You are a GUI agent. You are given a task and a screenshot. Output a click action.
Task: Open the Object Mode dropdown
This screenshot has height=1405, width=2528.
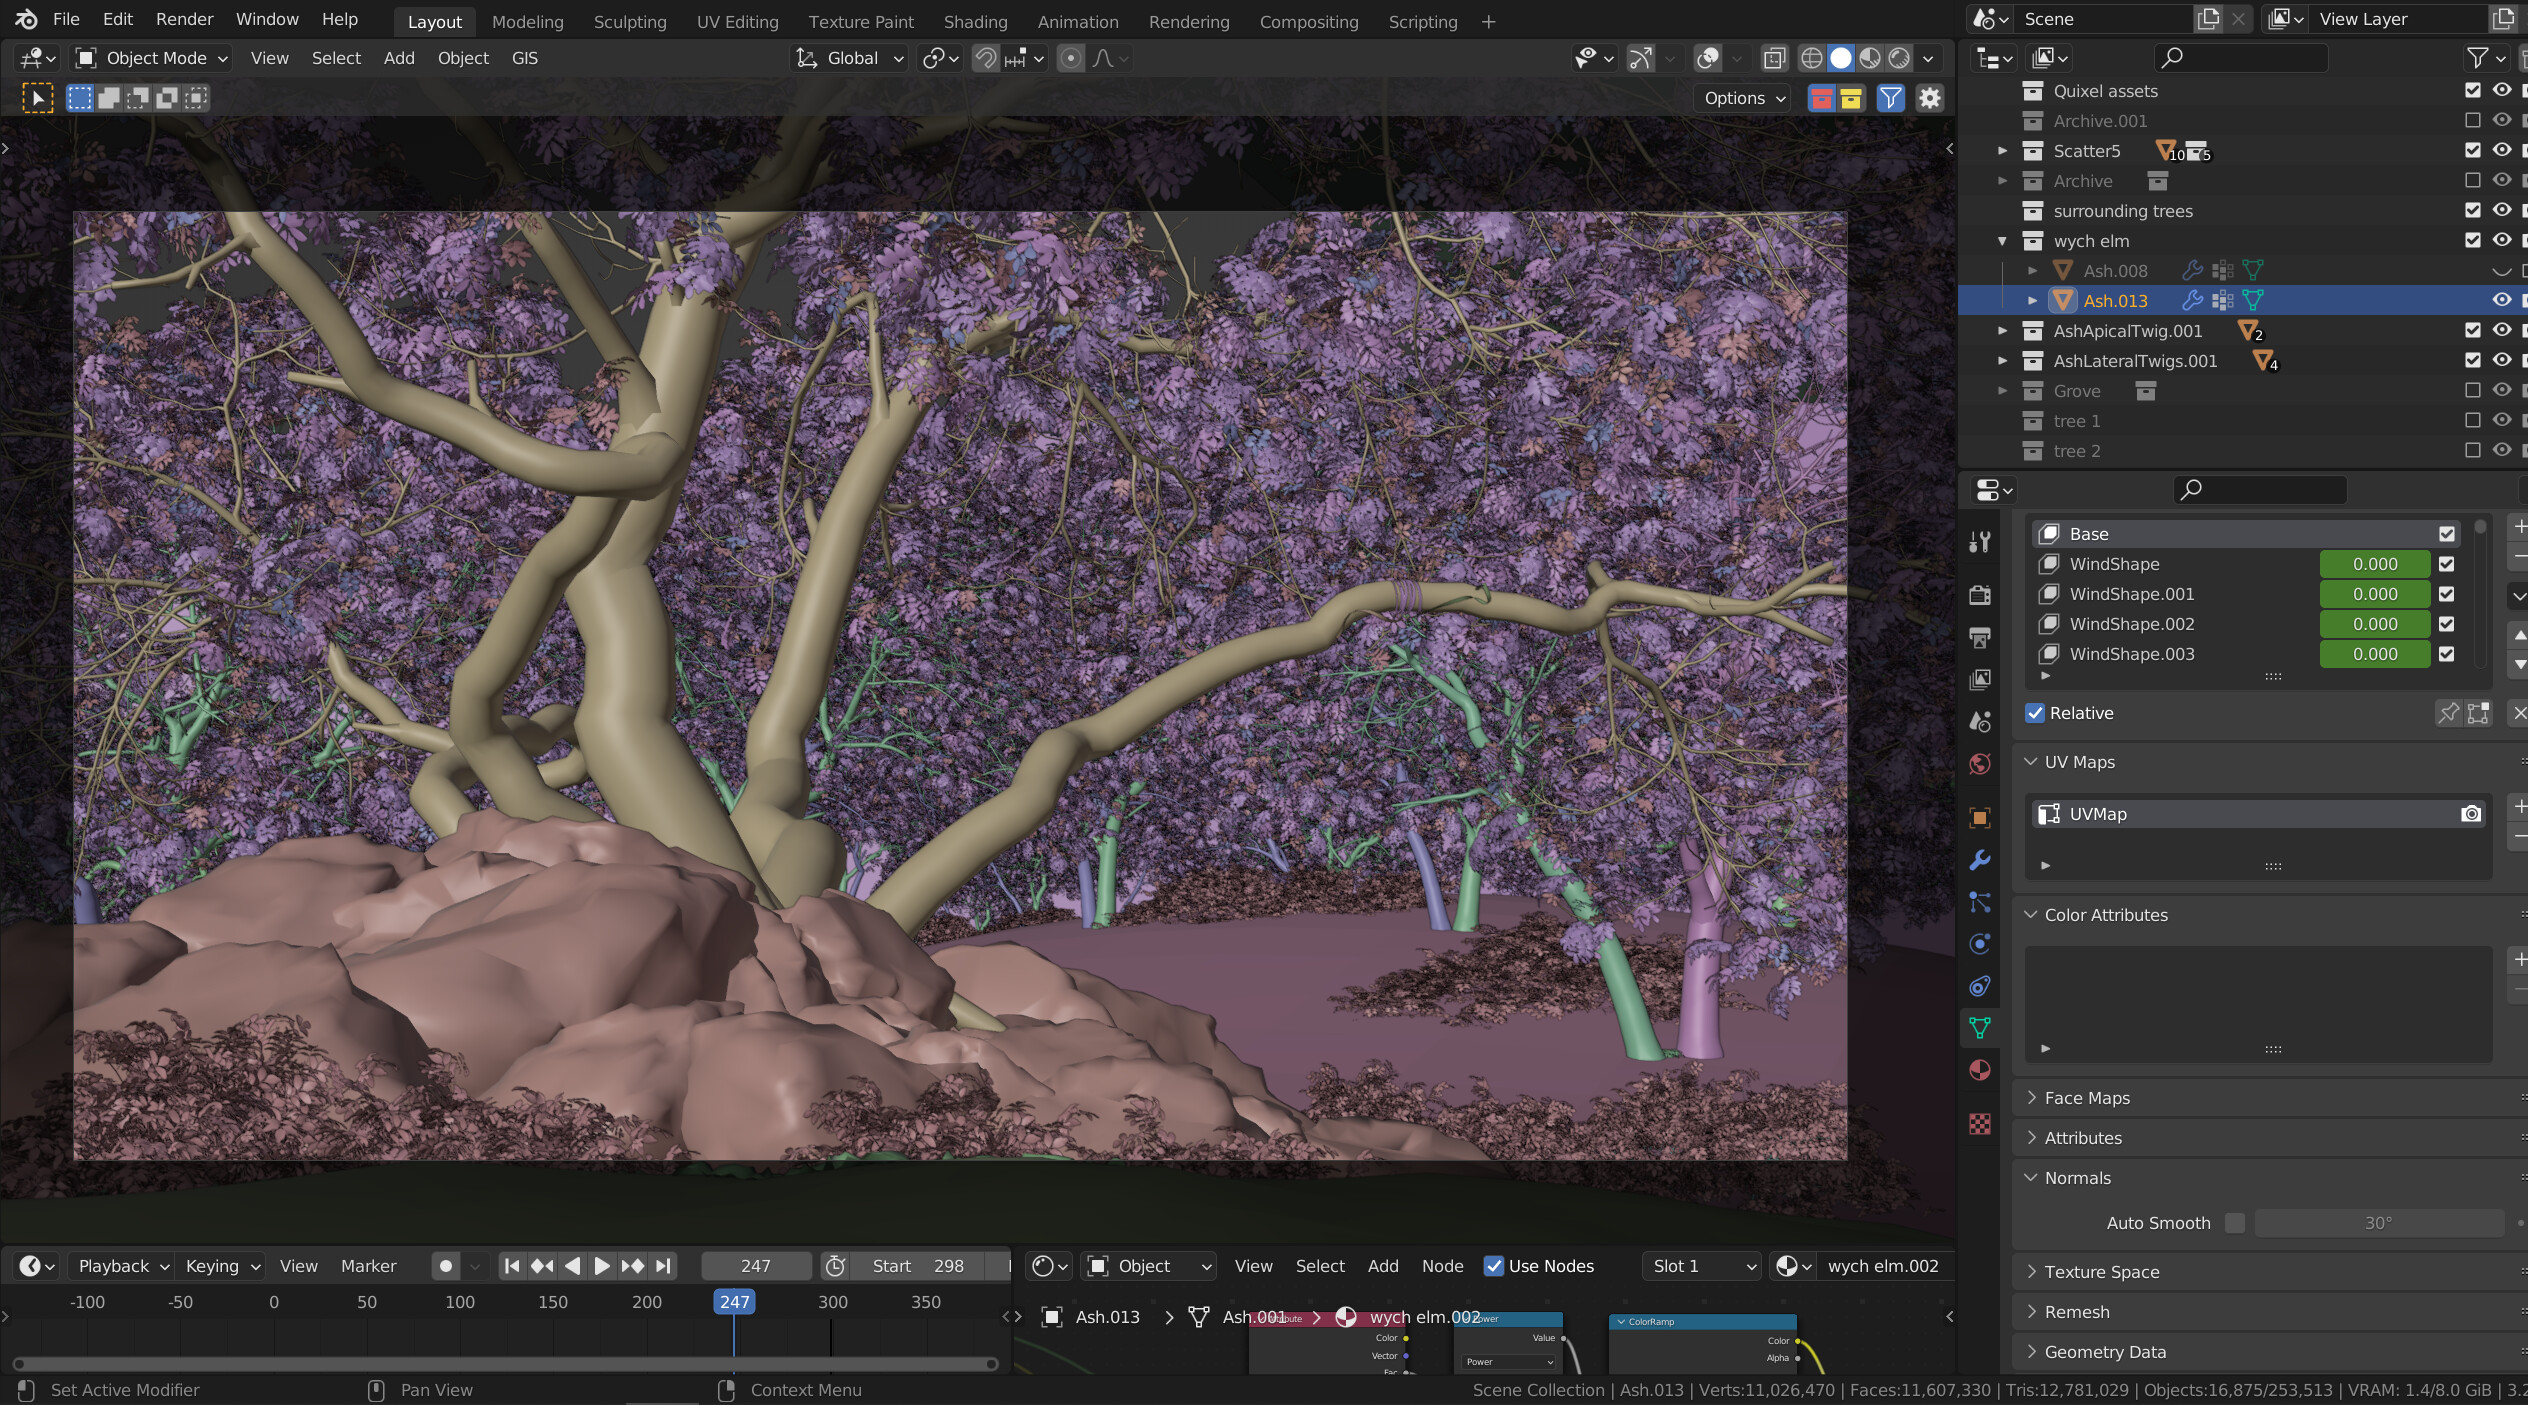153,58
